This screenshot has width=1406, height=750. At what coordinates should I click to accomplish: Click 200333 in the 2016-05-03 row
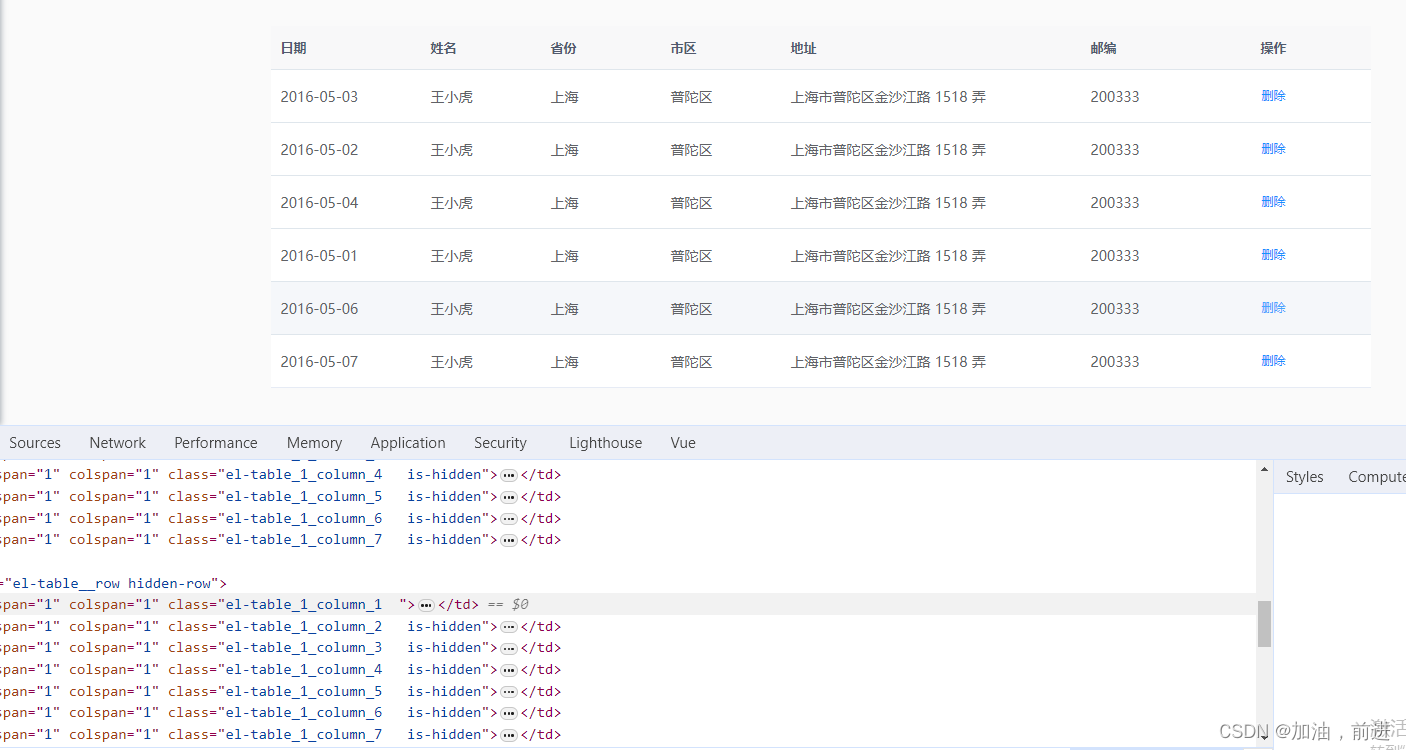[x=1115, y=97]
